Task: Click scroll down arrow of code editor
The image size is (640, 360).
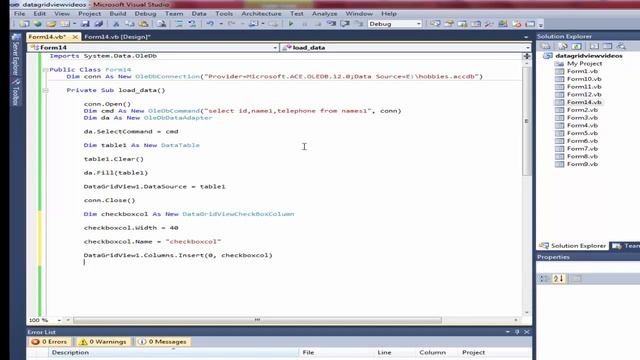Action: [x=526, y=312]
